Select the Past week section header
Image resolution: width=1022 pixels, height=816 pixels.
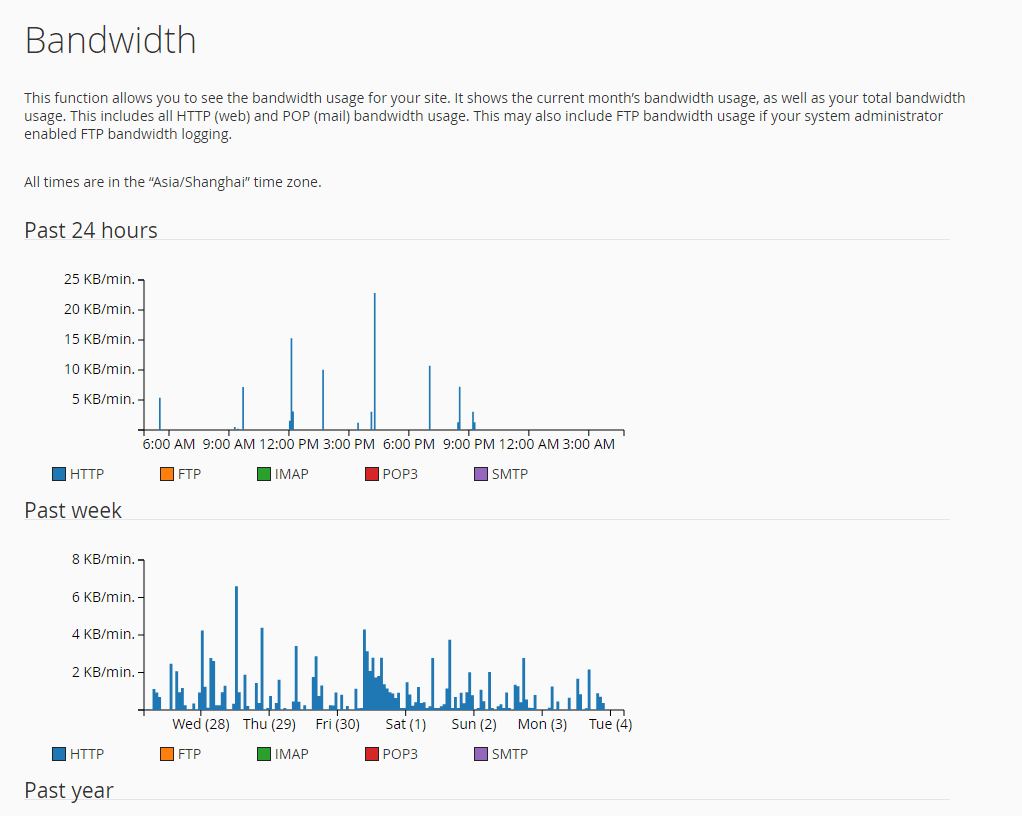tap(73, 510)
